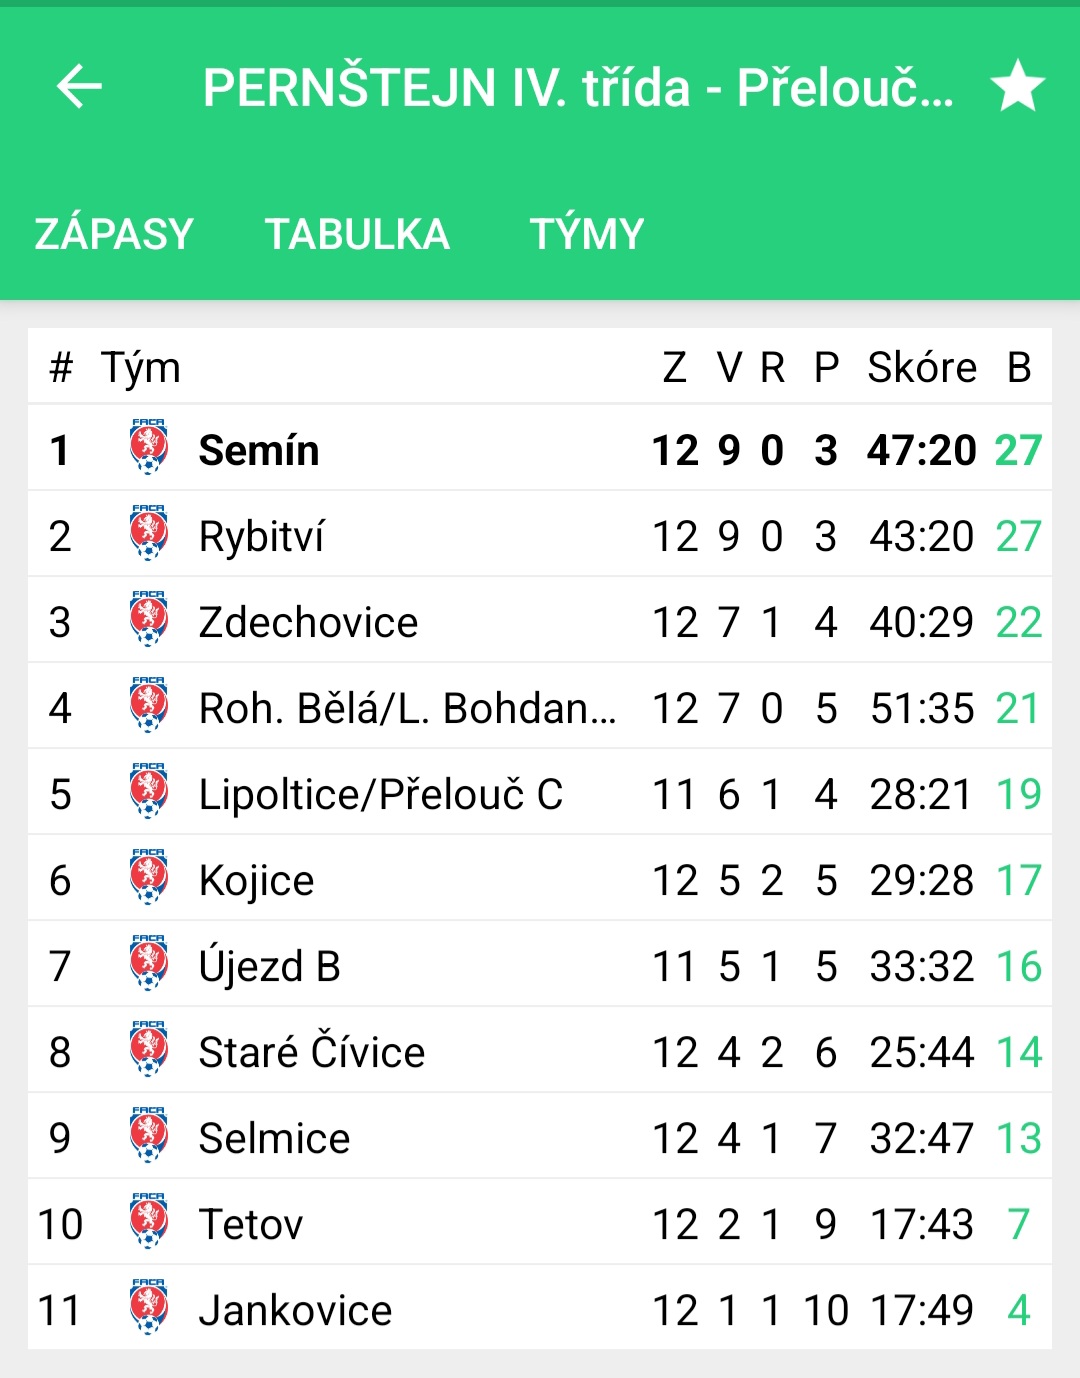The height and width of the screenshot is (1378, 1080).
Task: Click the Jankovice team crest icon
Action: pyautogui.click(x=148, y=1307)
